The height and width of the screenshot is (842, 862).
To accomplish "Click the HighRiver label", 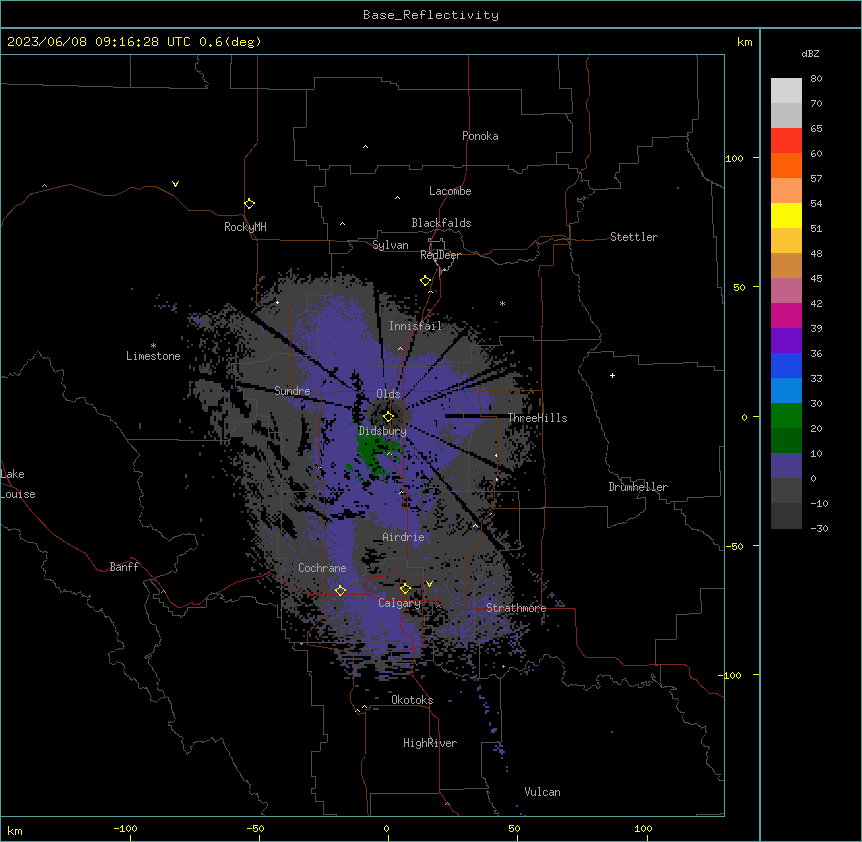I will [430, 743].
